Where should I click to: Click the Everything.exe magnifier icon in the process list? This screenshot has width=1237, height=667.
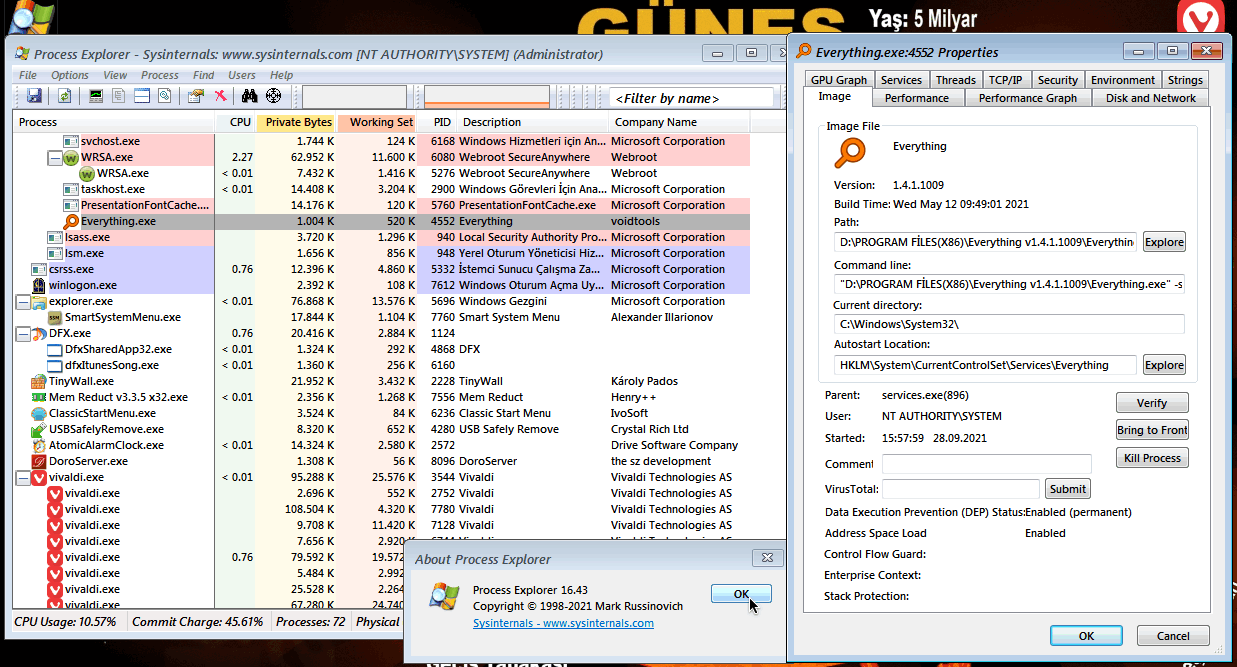pos(71,221)
